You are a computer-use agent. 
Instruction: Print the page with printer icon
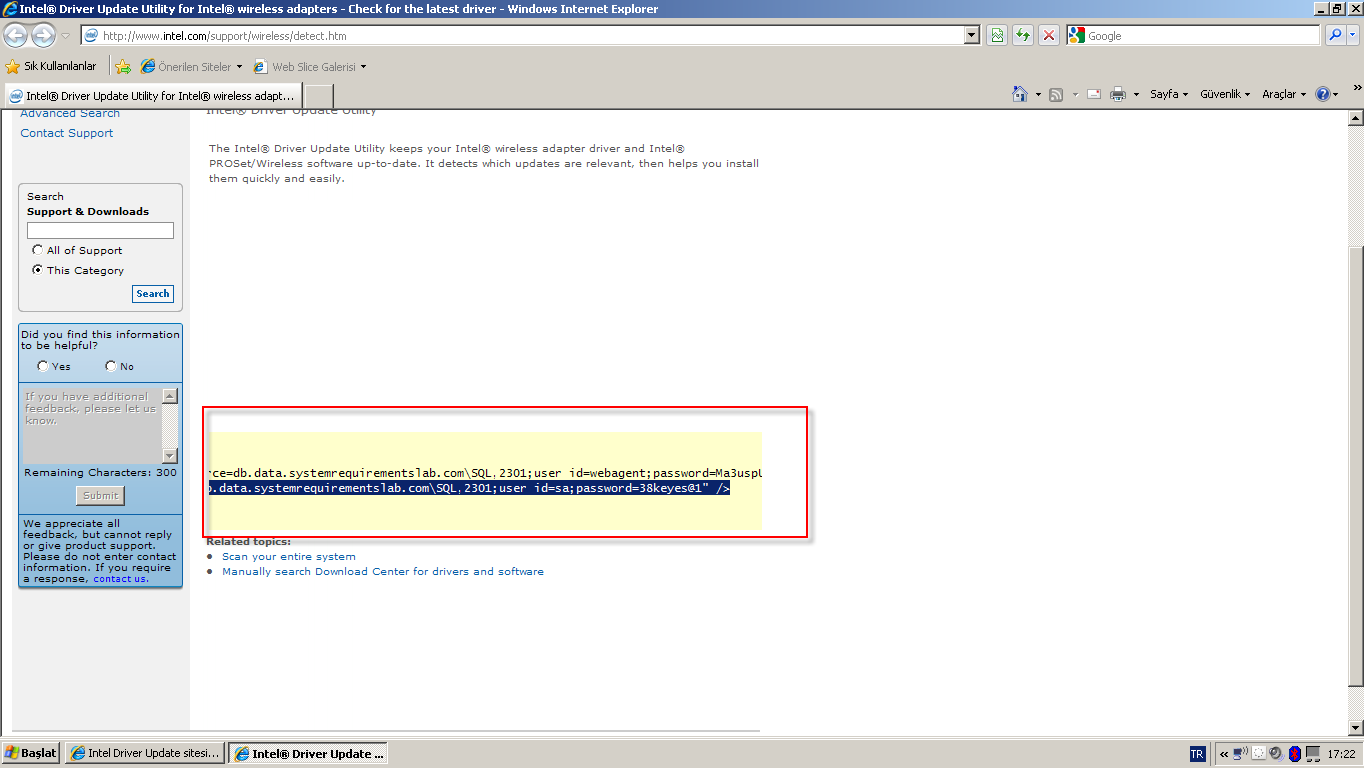[1118, 94]
